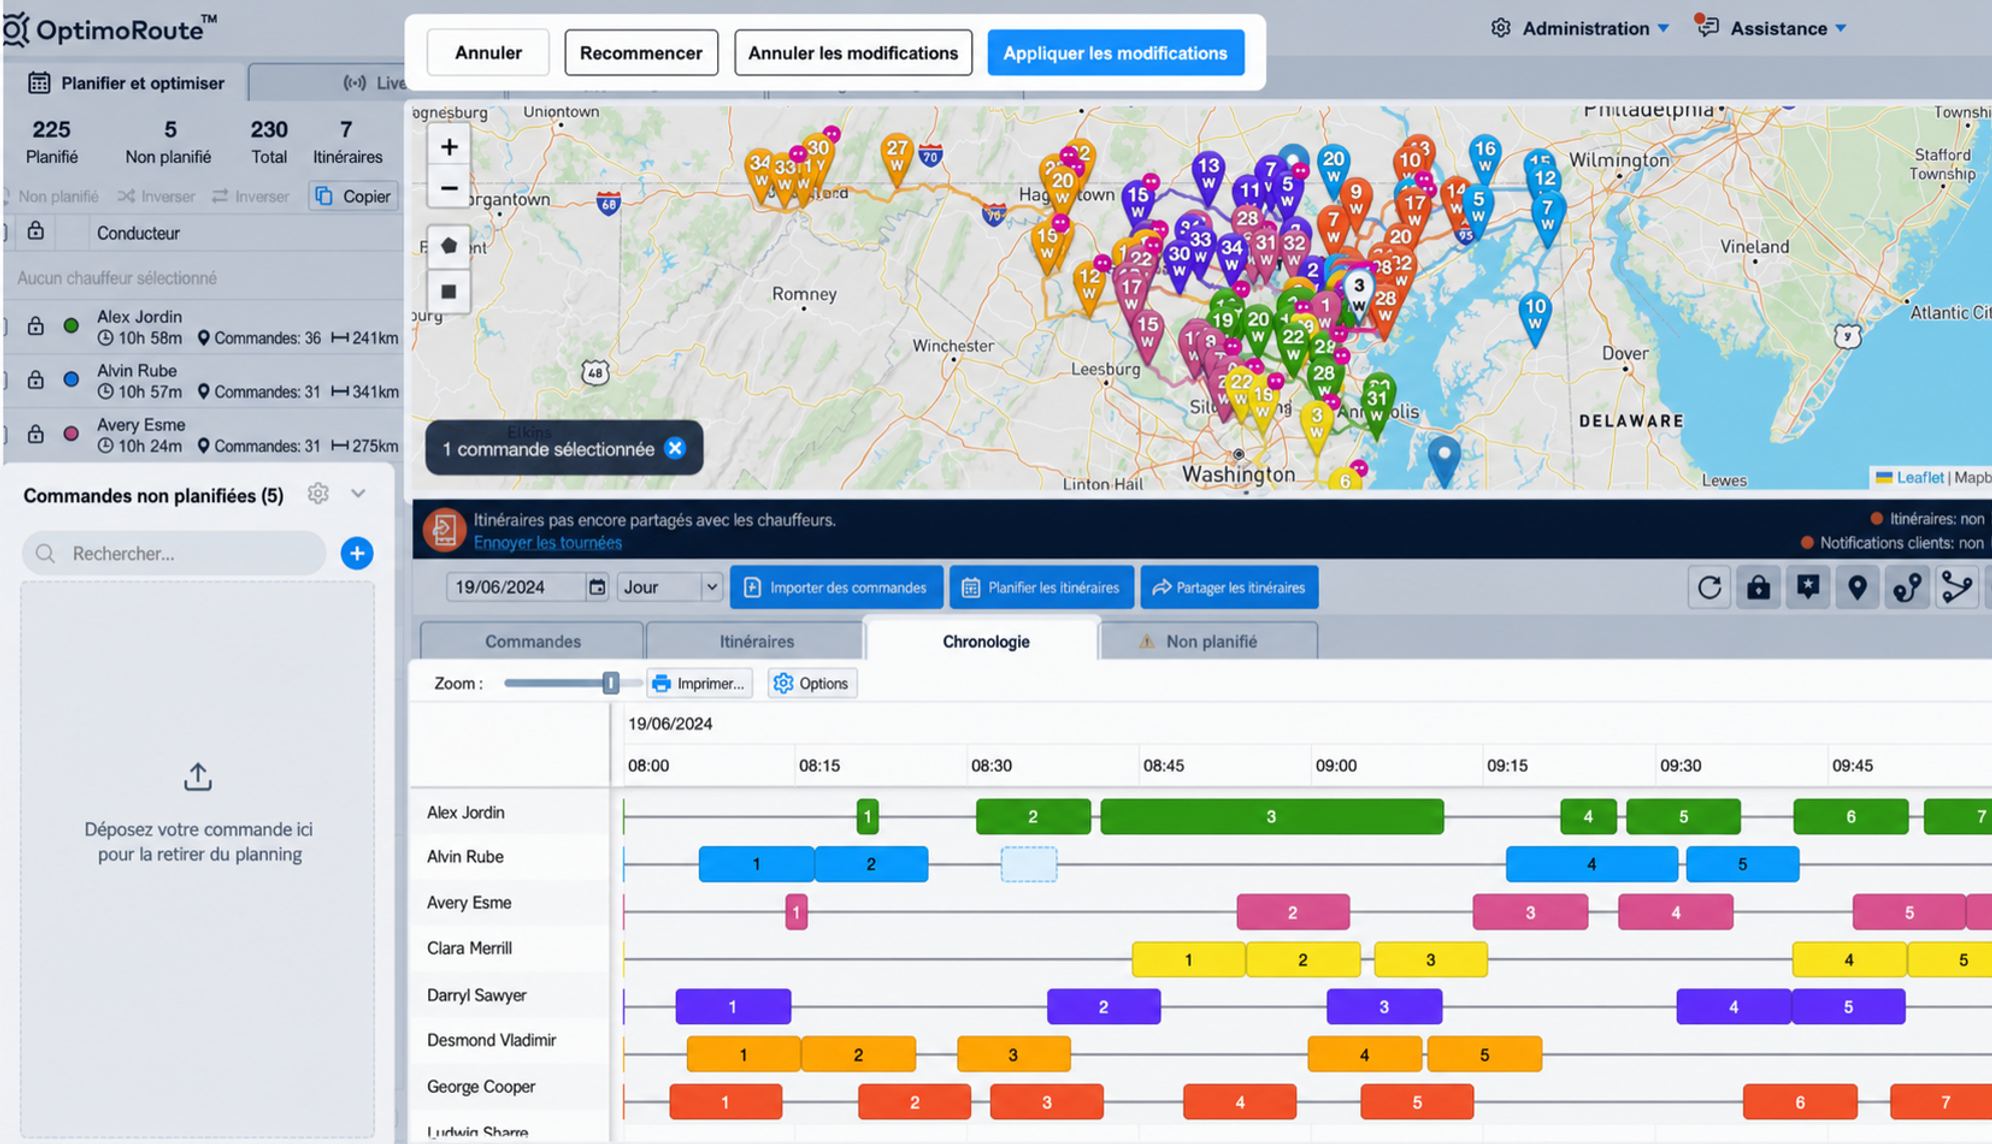Click the blue color dot for Alvin Rube
Screen dimensions: 1992x1144
(71, 380)
